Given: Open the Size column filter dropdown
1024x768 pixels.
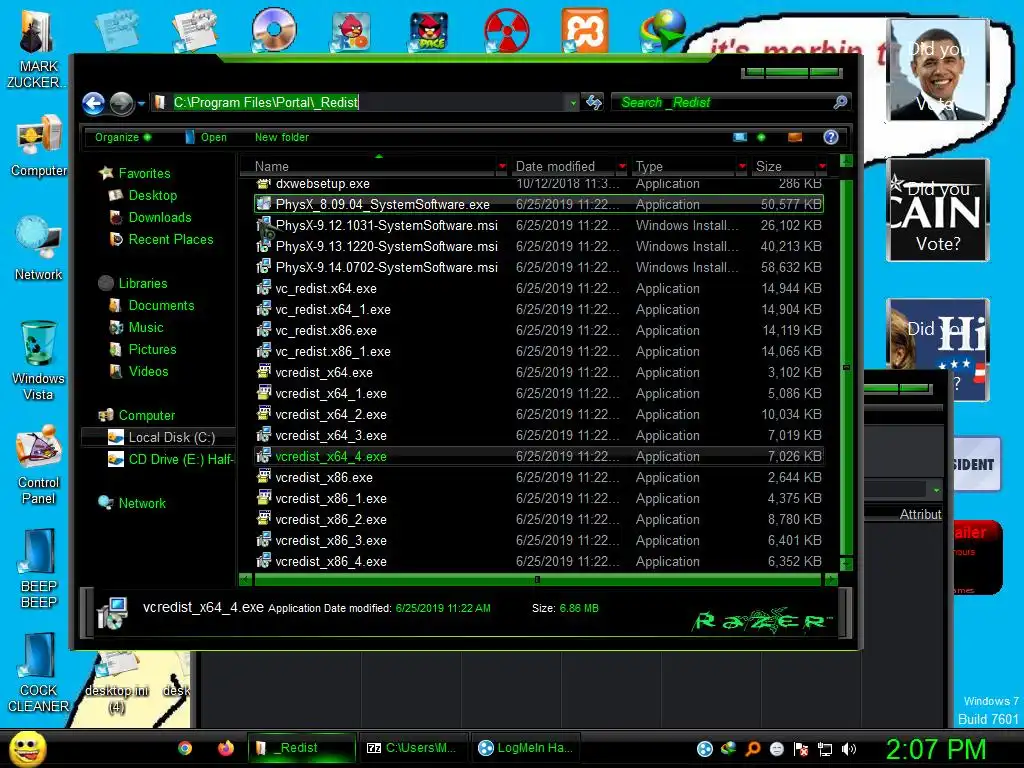Looking at the screenshot, I should [822, 167].
